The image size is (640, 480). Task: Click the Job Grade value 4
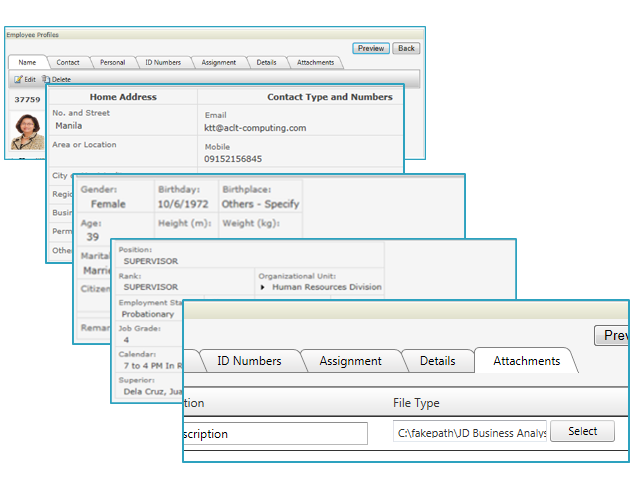pyautogui.click(x=126, y=340)
